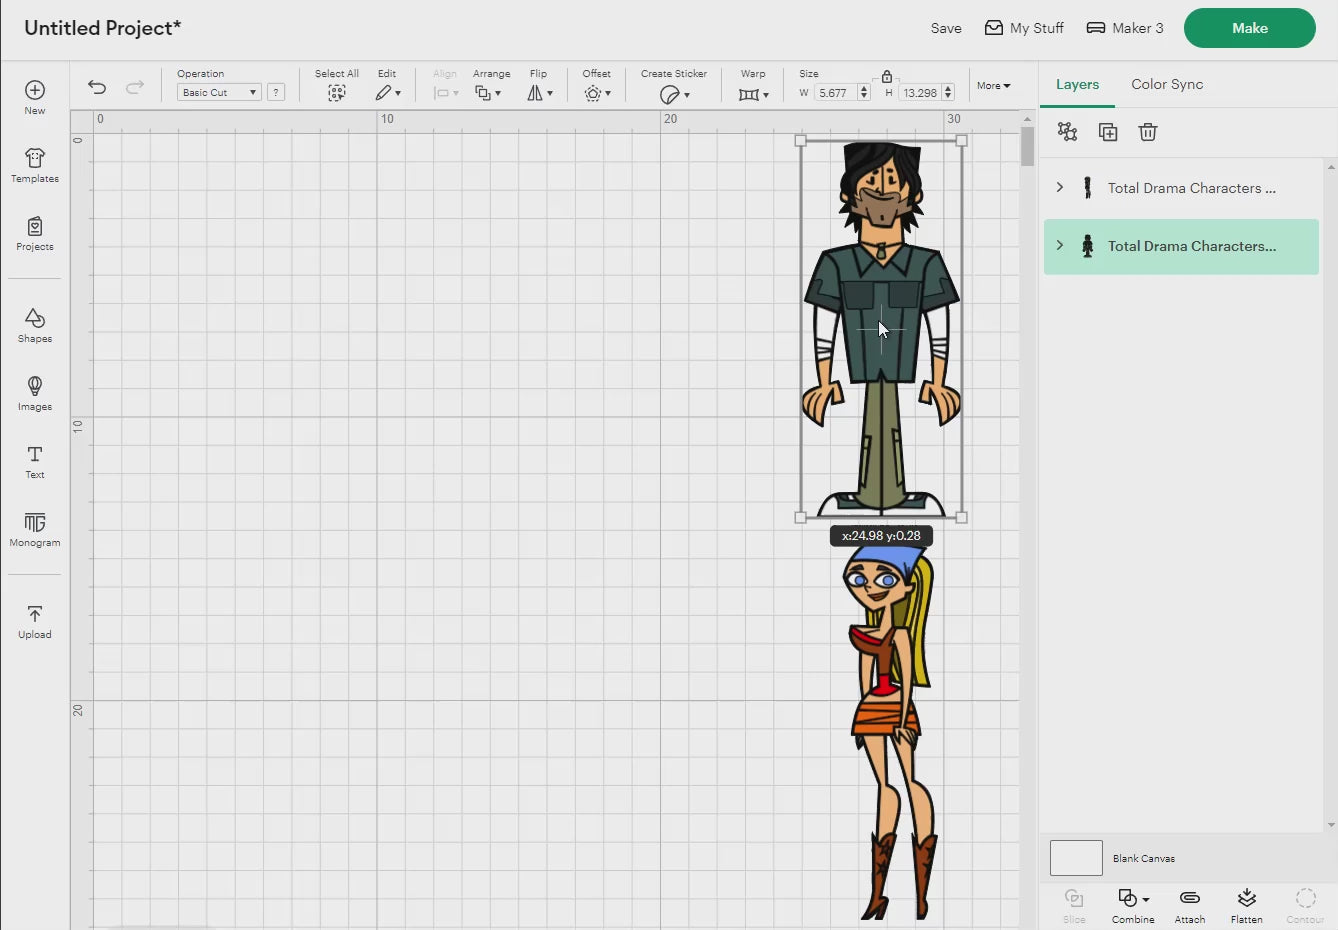Click the Operation help question mark
This screenshot has width=1338, height=930.
pyautogui.click(x=276, y=92)
